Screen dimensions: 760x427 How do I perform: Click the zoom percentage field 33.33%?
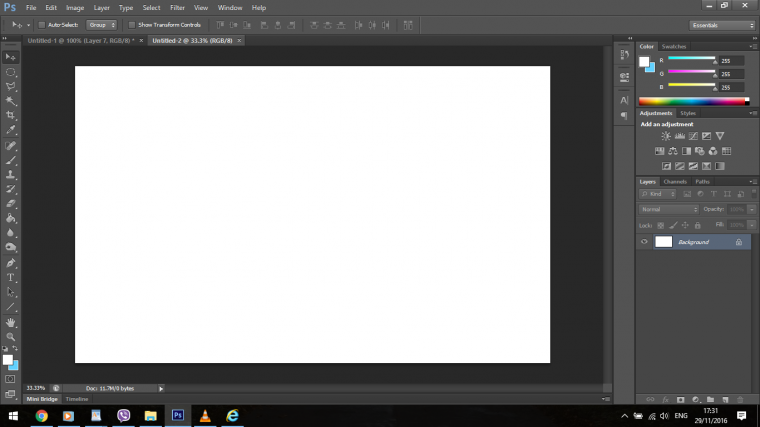(x=35, y=388)
